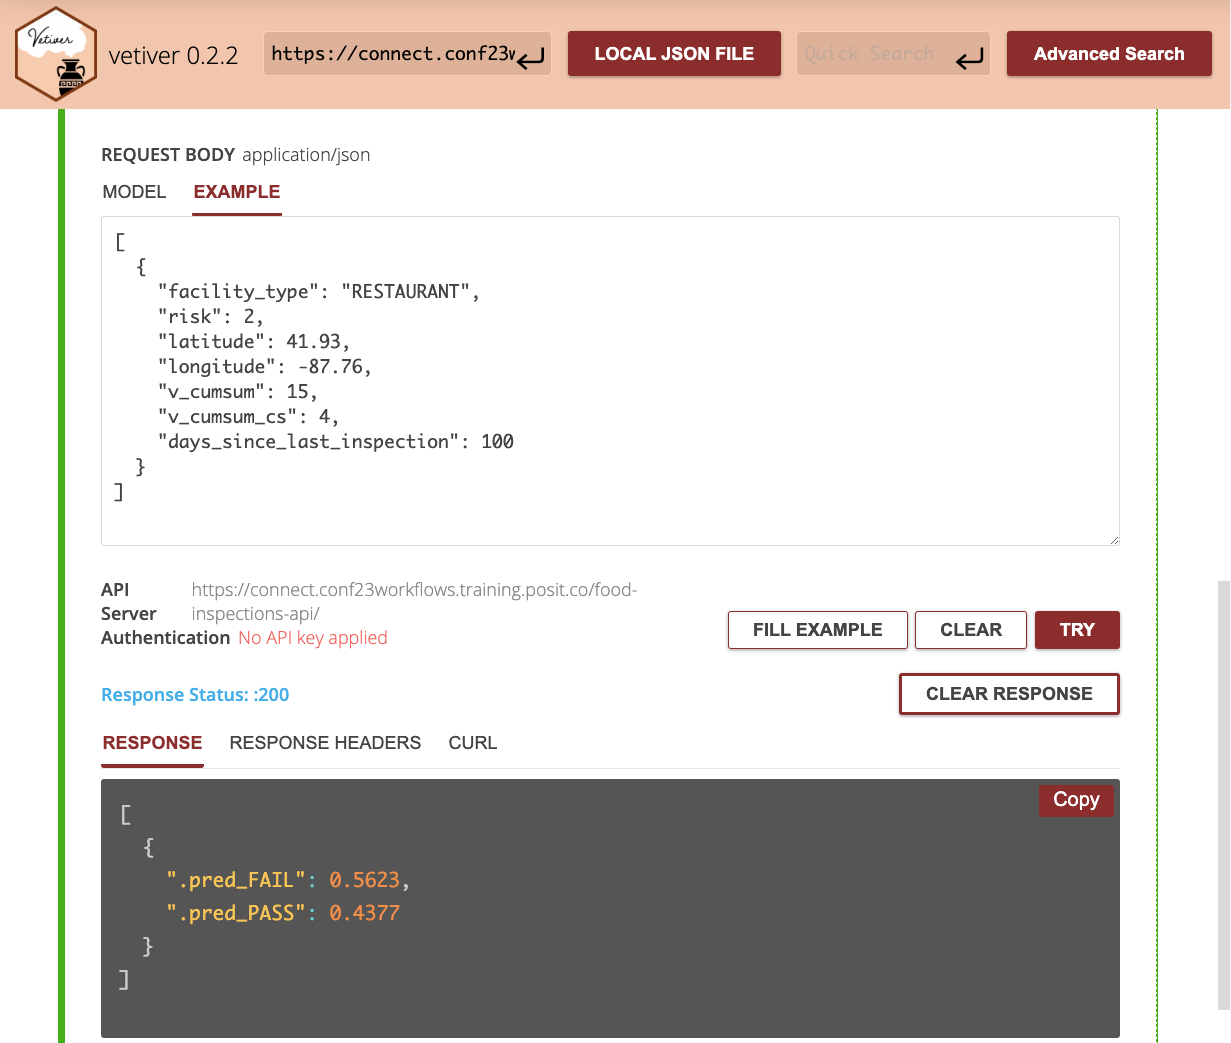Show the CURL tab

[x=472, y=743]
